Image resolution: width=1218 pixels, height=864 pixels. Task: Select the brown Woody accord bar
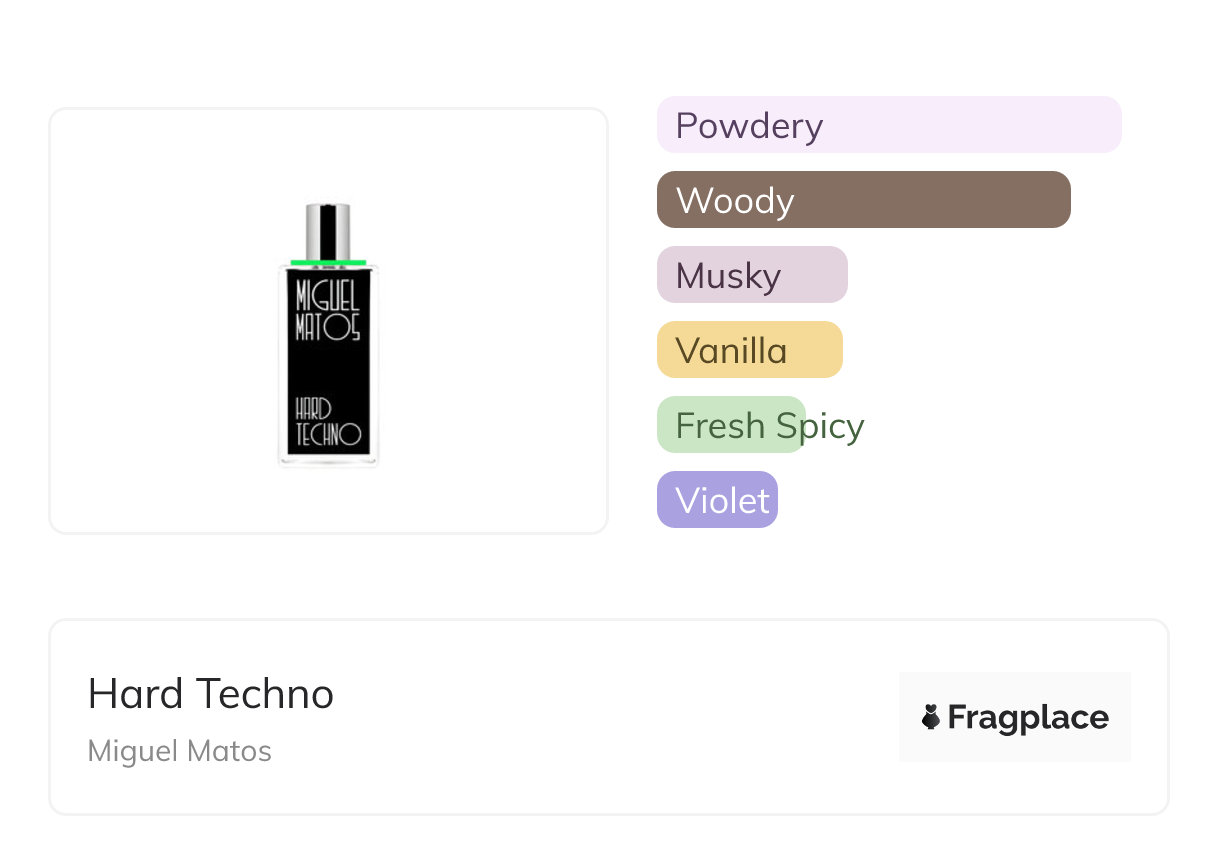pyautogui.click(x=863, y=200)
